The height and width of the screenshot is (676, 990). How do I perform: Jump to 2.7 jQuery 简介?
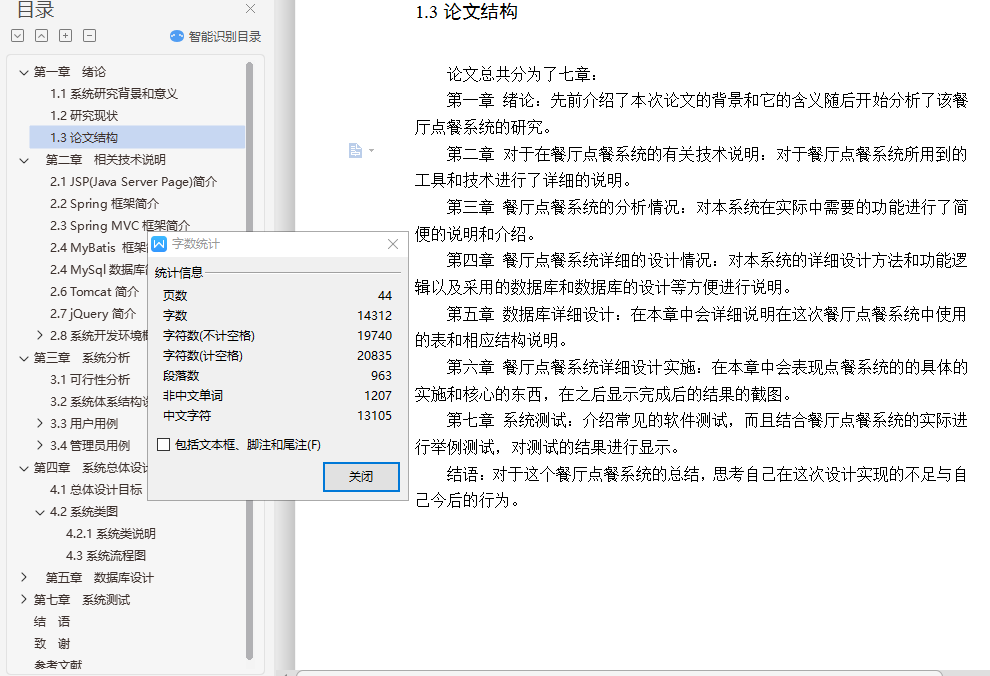[x=93, y=314]
